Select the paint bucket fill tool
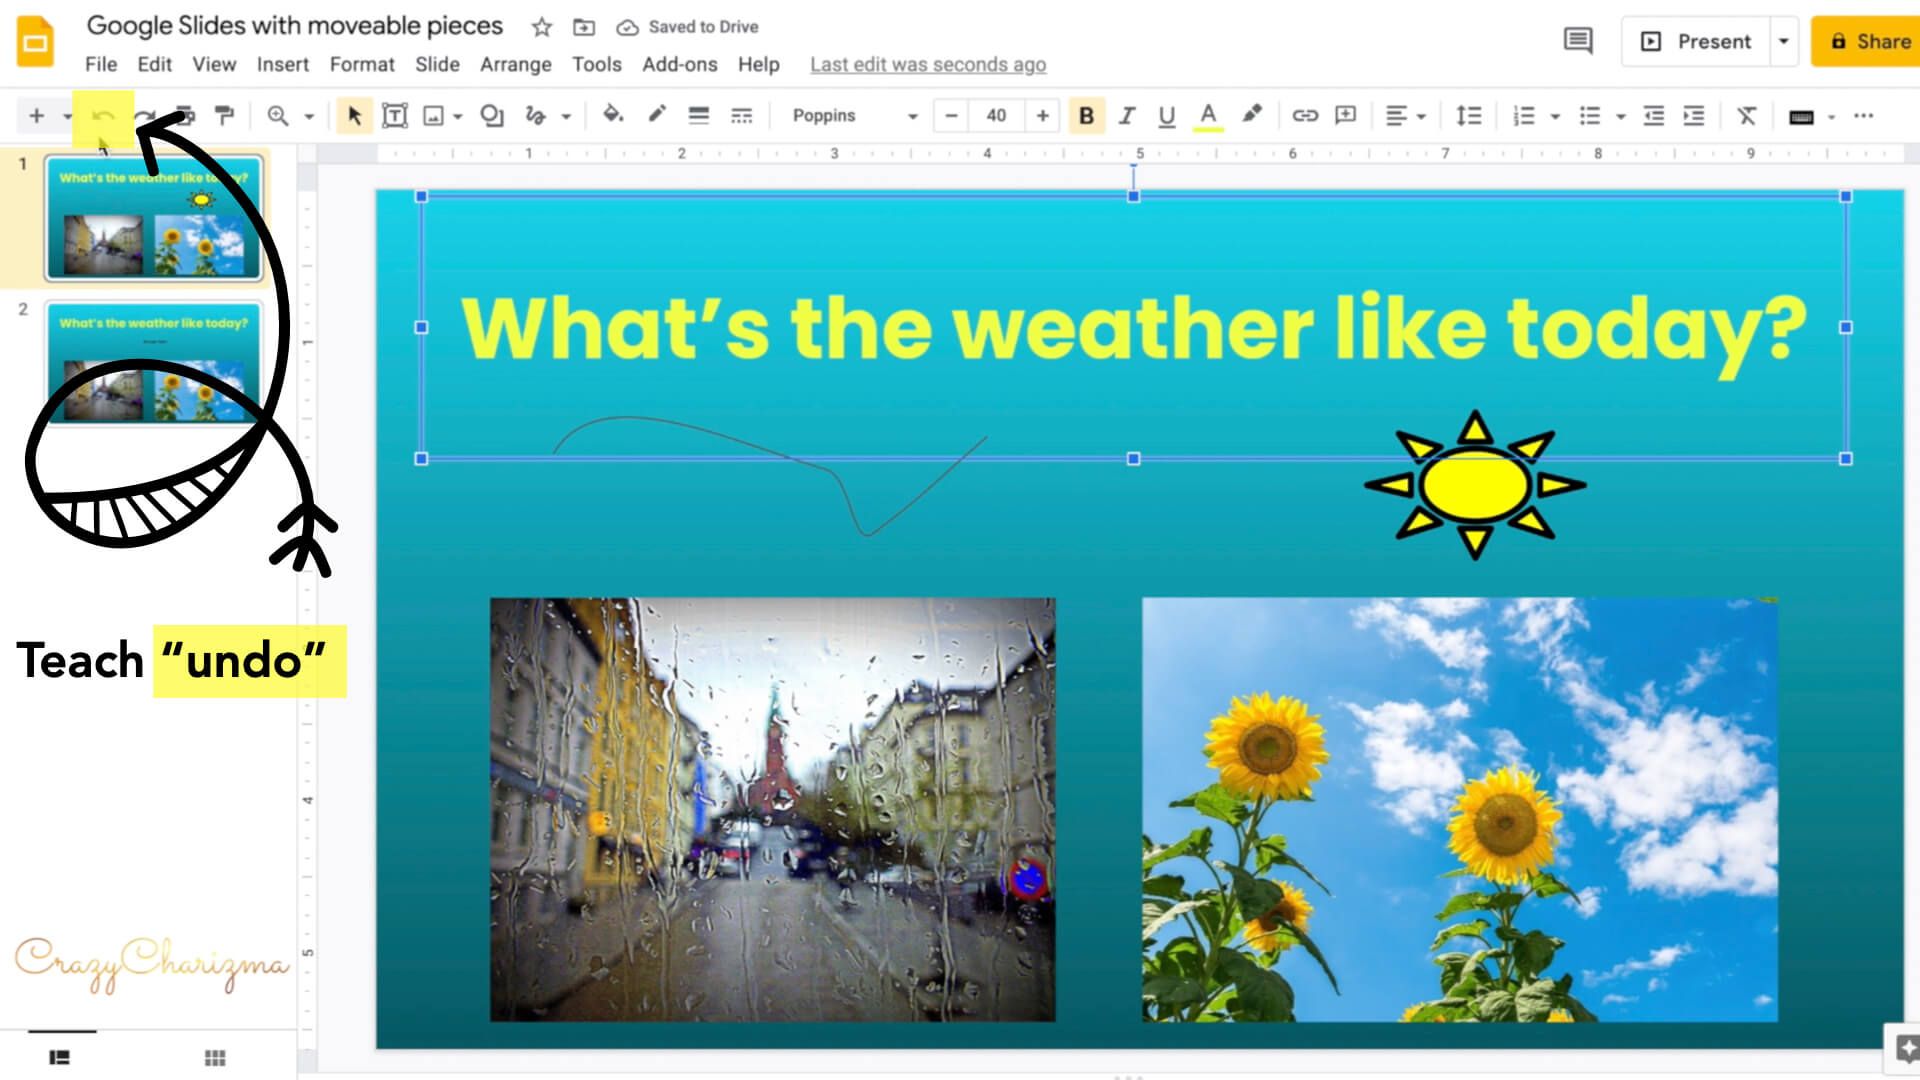The image size is (1920, 1080). pyautogui.click(x=612, y=116)
